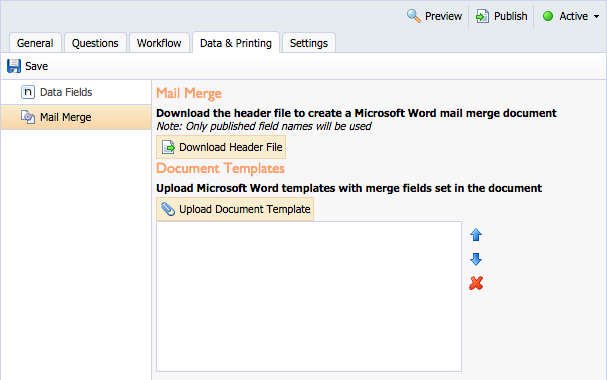The width and height of the screenshot is (607, 380).
Task: Click the floppy disk Save icon
Action: pyautogui.click(x=14, y=66)
